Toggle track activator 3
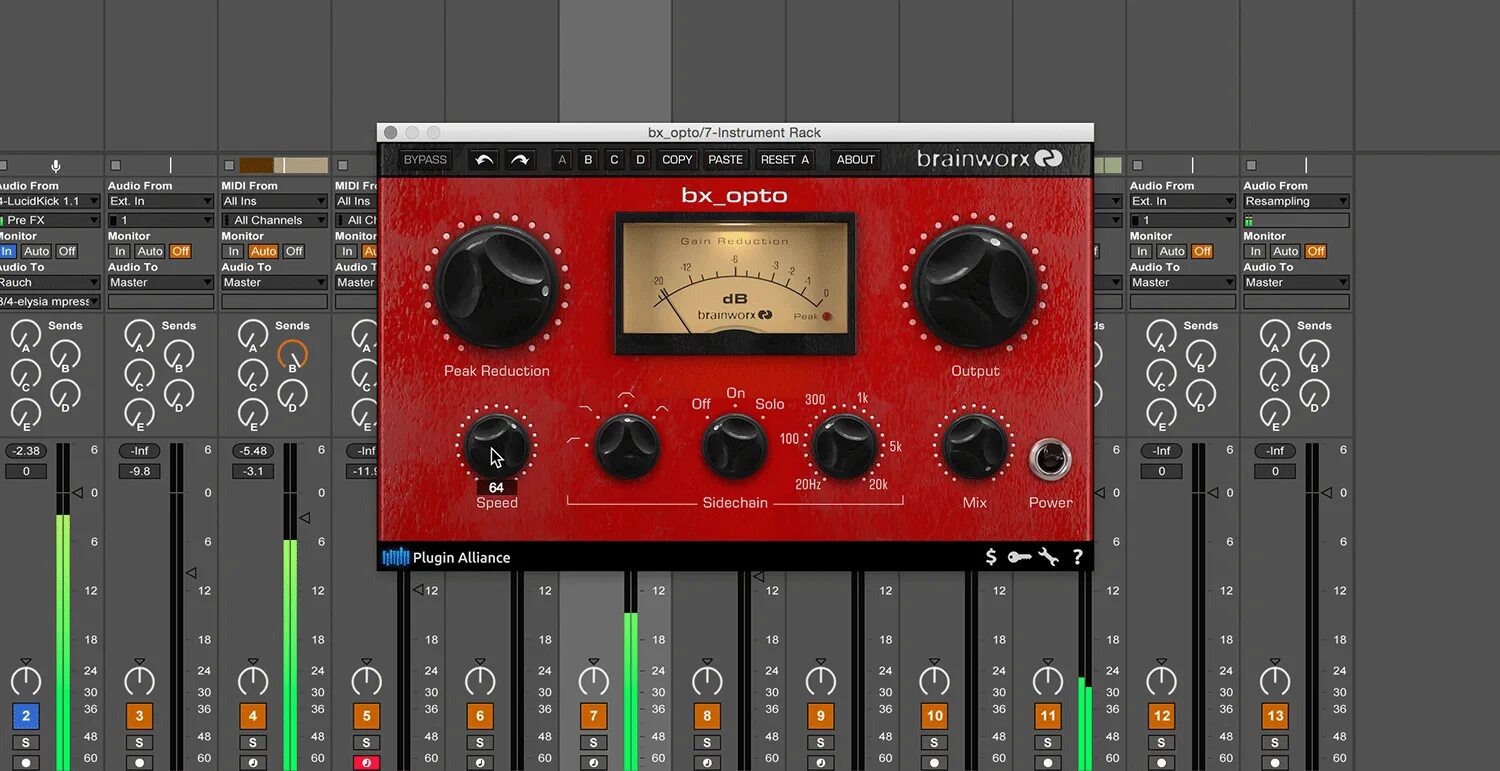The height and width of the screenshot is (771, 1500). click(x=139, y=716)
